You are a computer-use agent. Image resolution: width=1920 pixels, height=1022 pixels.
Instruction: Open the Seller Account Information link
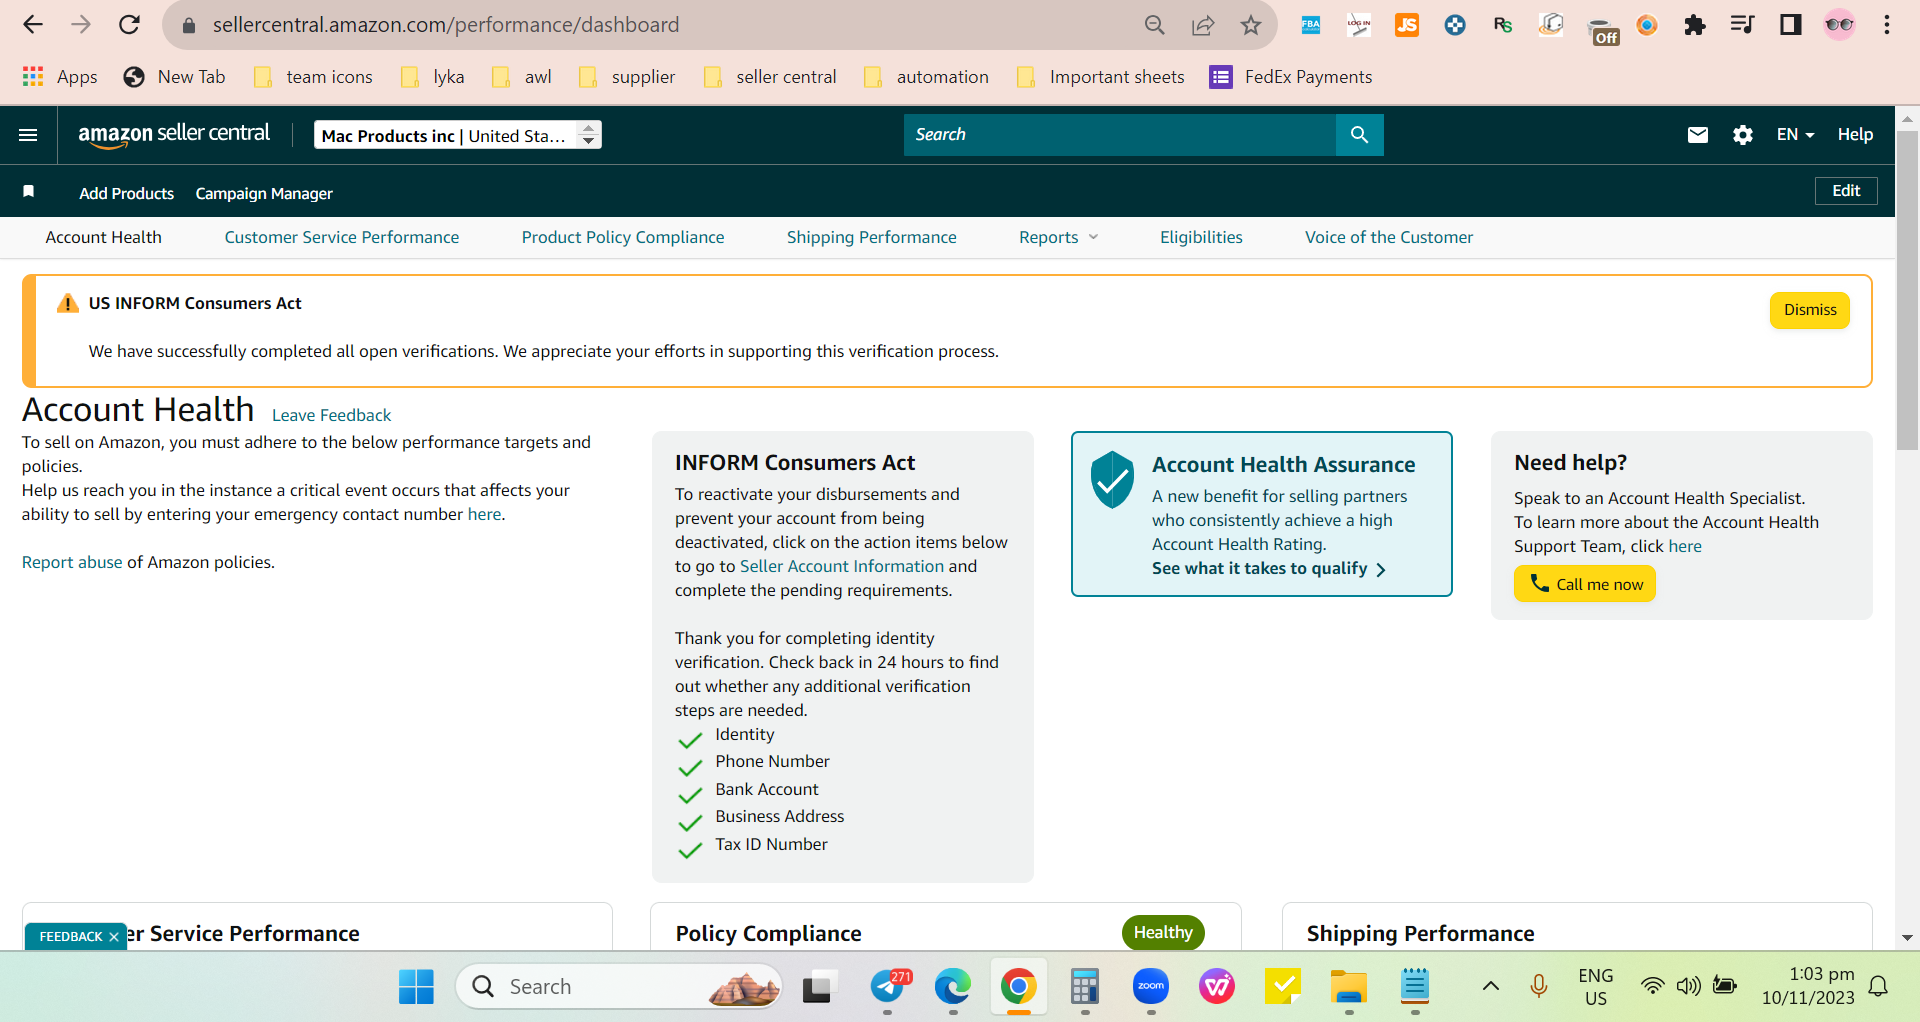(842, 566)
